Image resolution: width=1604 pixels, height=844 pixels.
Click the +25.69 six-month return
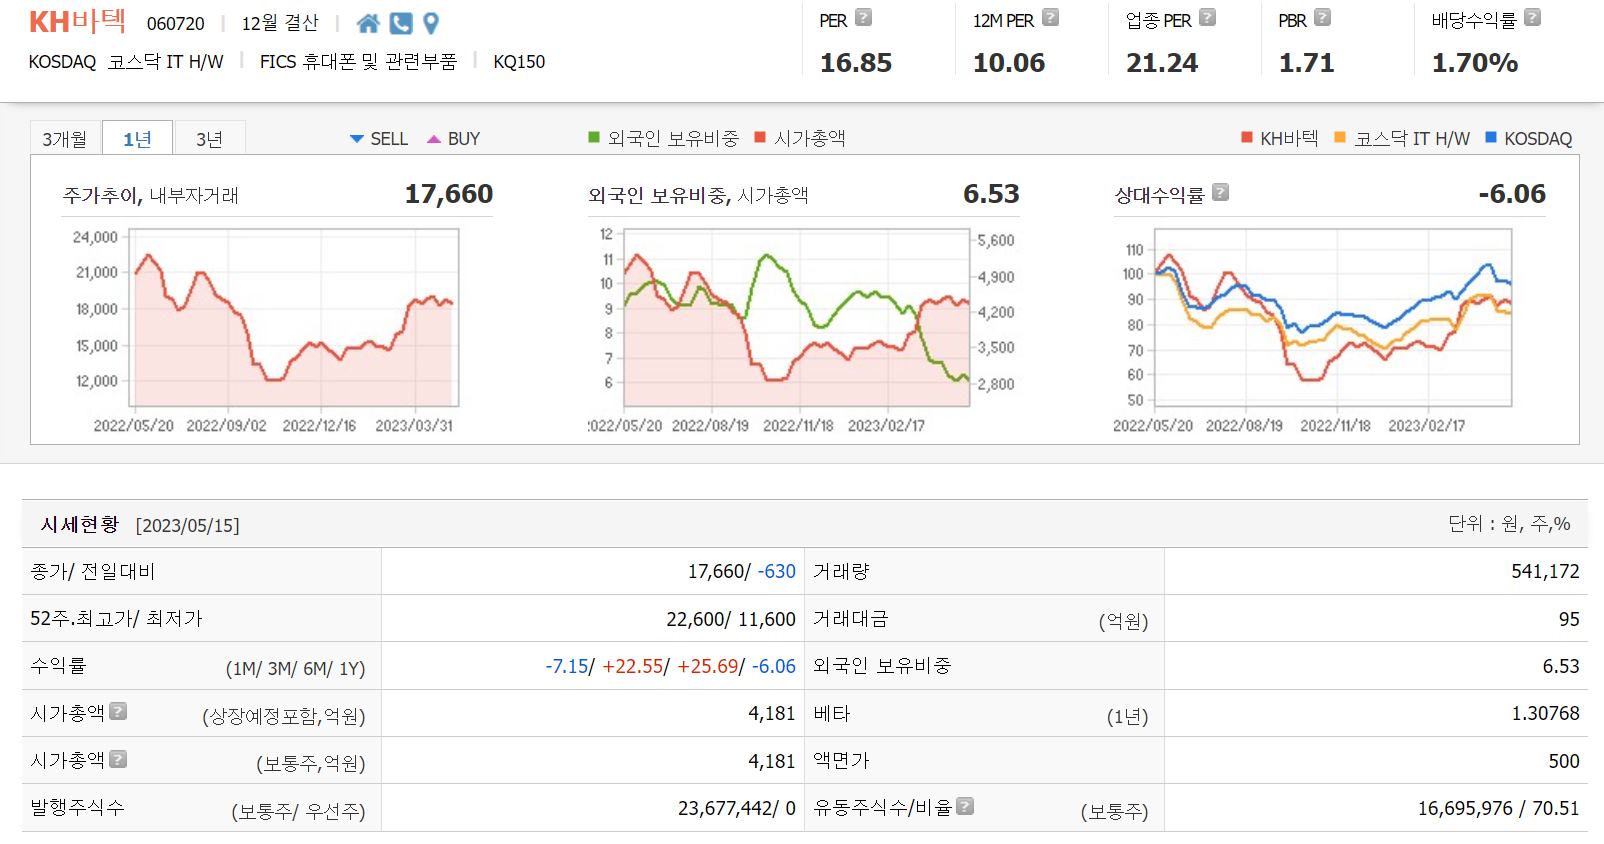pos(708,666)
